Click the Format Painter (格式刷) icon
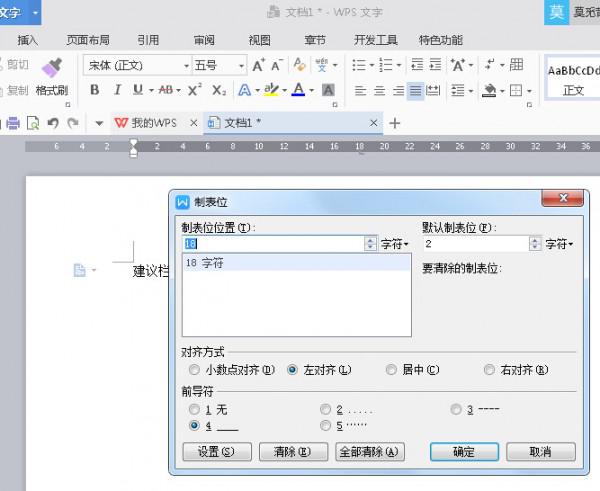 (x=51, y=68)
